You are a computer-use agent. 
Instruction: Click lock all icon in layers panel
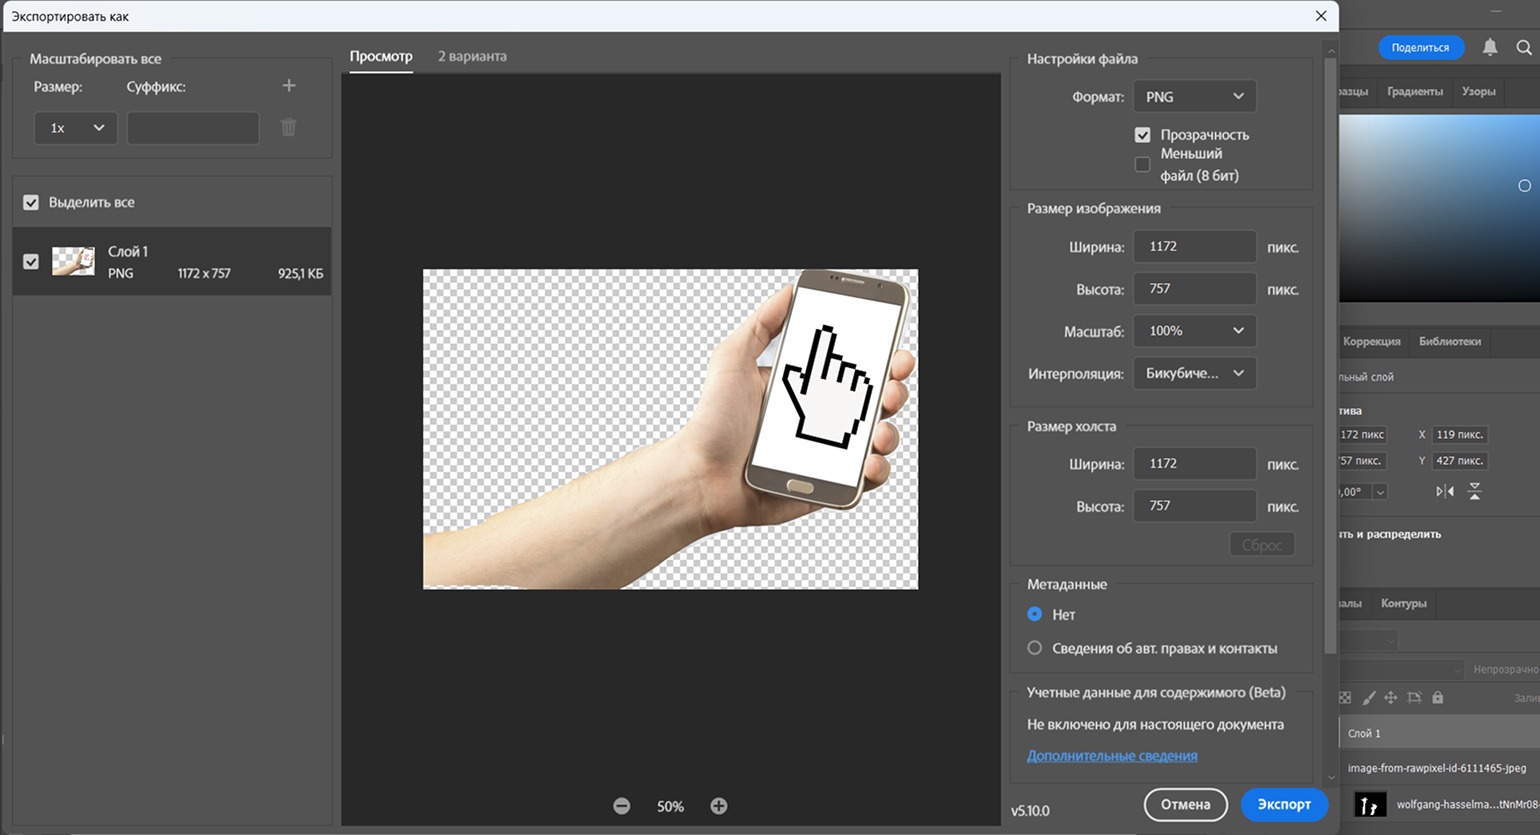1438,698
